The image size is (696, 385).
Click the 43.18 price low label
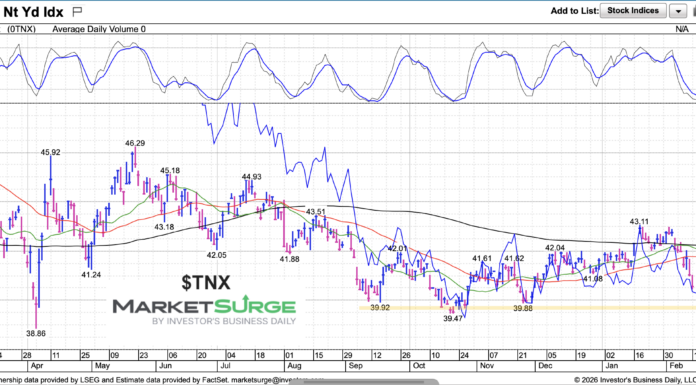163,227
